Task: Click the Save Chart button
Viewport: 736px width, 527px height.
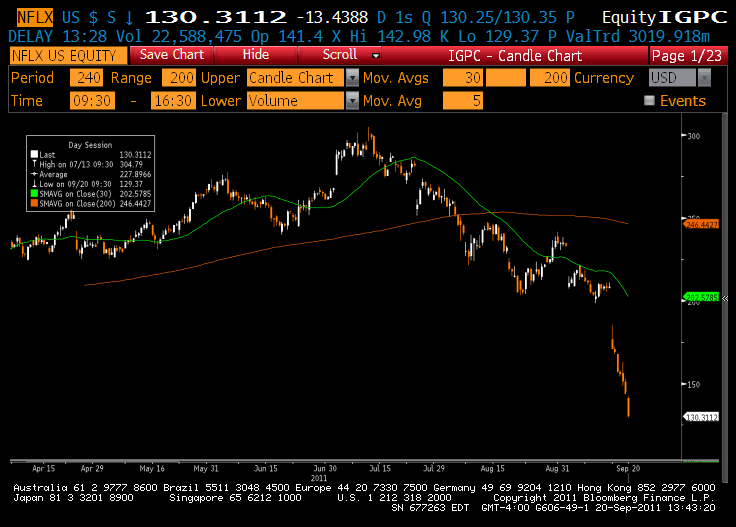Action: (x=172, y=55)
